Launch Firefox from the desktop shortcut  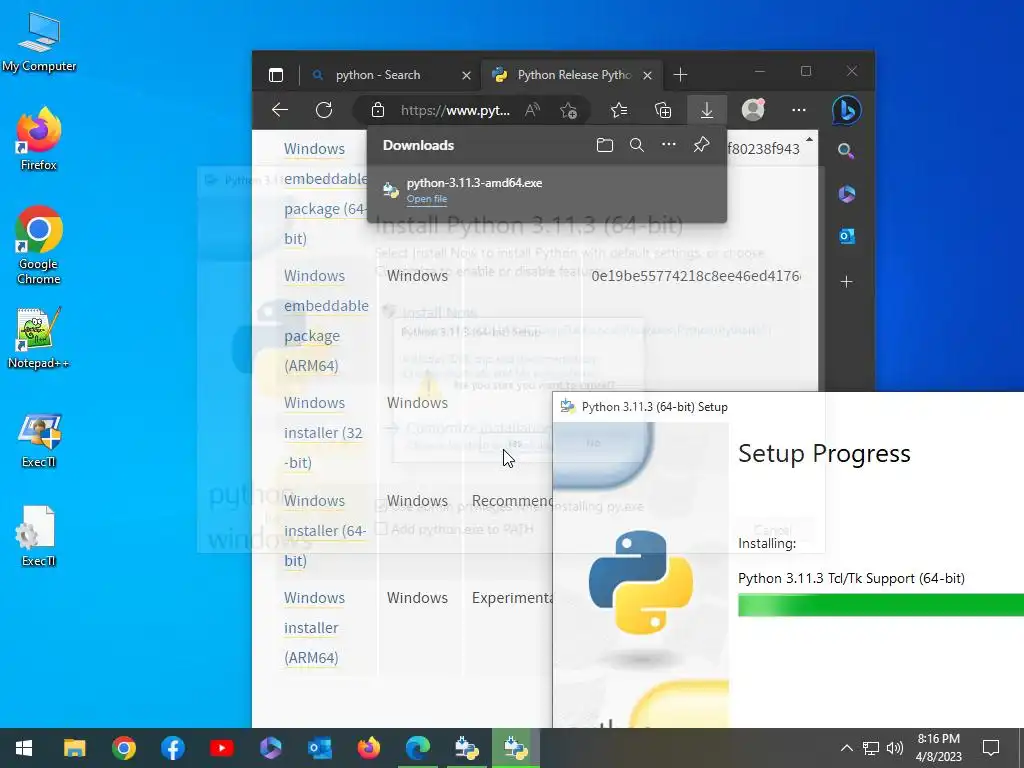[39, 139]
